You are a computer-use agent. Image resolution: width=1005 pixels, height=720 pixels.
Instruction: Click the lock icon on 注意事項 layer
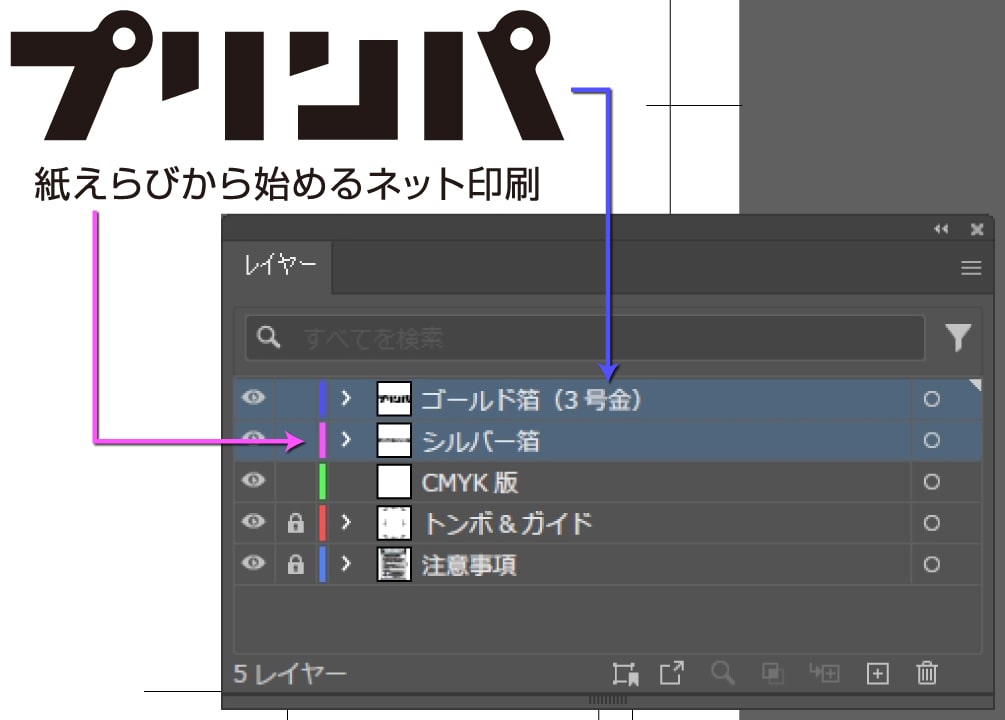[x=295, y=565]
